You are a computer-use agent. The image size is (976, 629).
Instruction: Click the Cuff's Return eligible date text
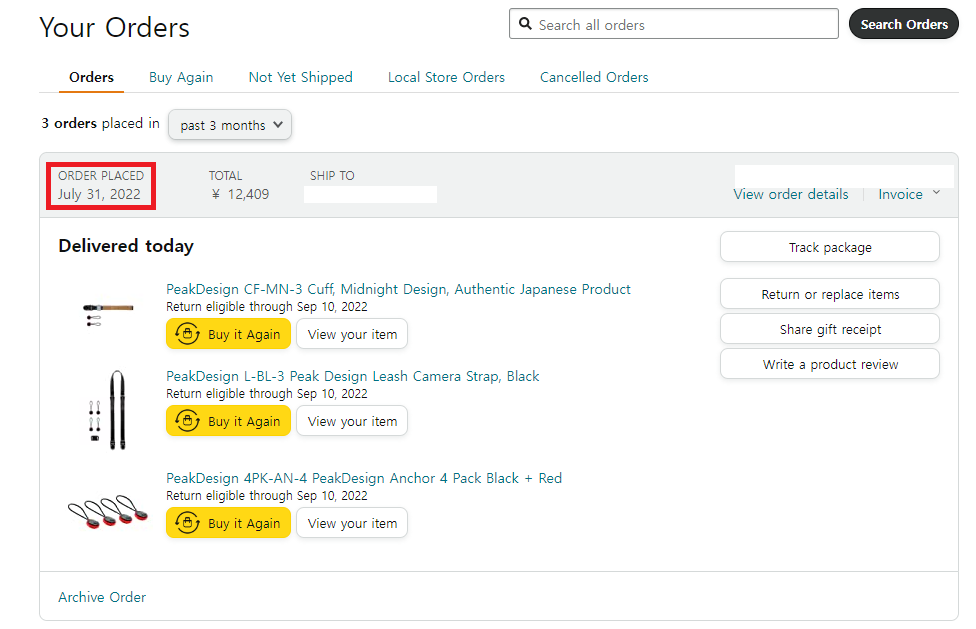pos(267,307)
